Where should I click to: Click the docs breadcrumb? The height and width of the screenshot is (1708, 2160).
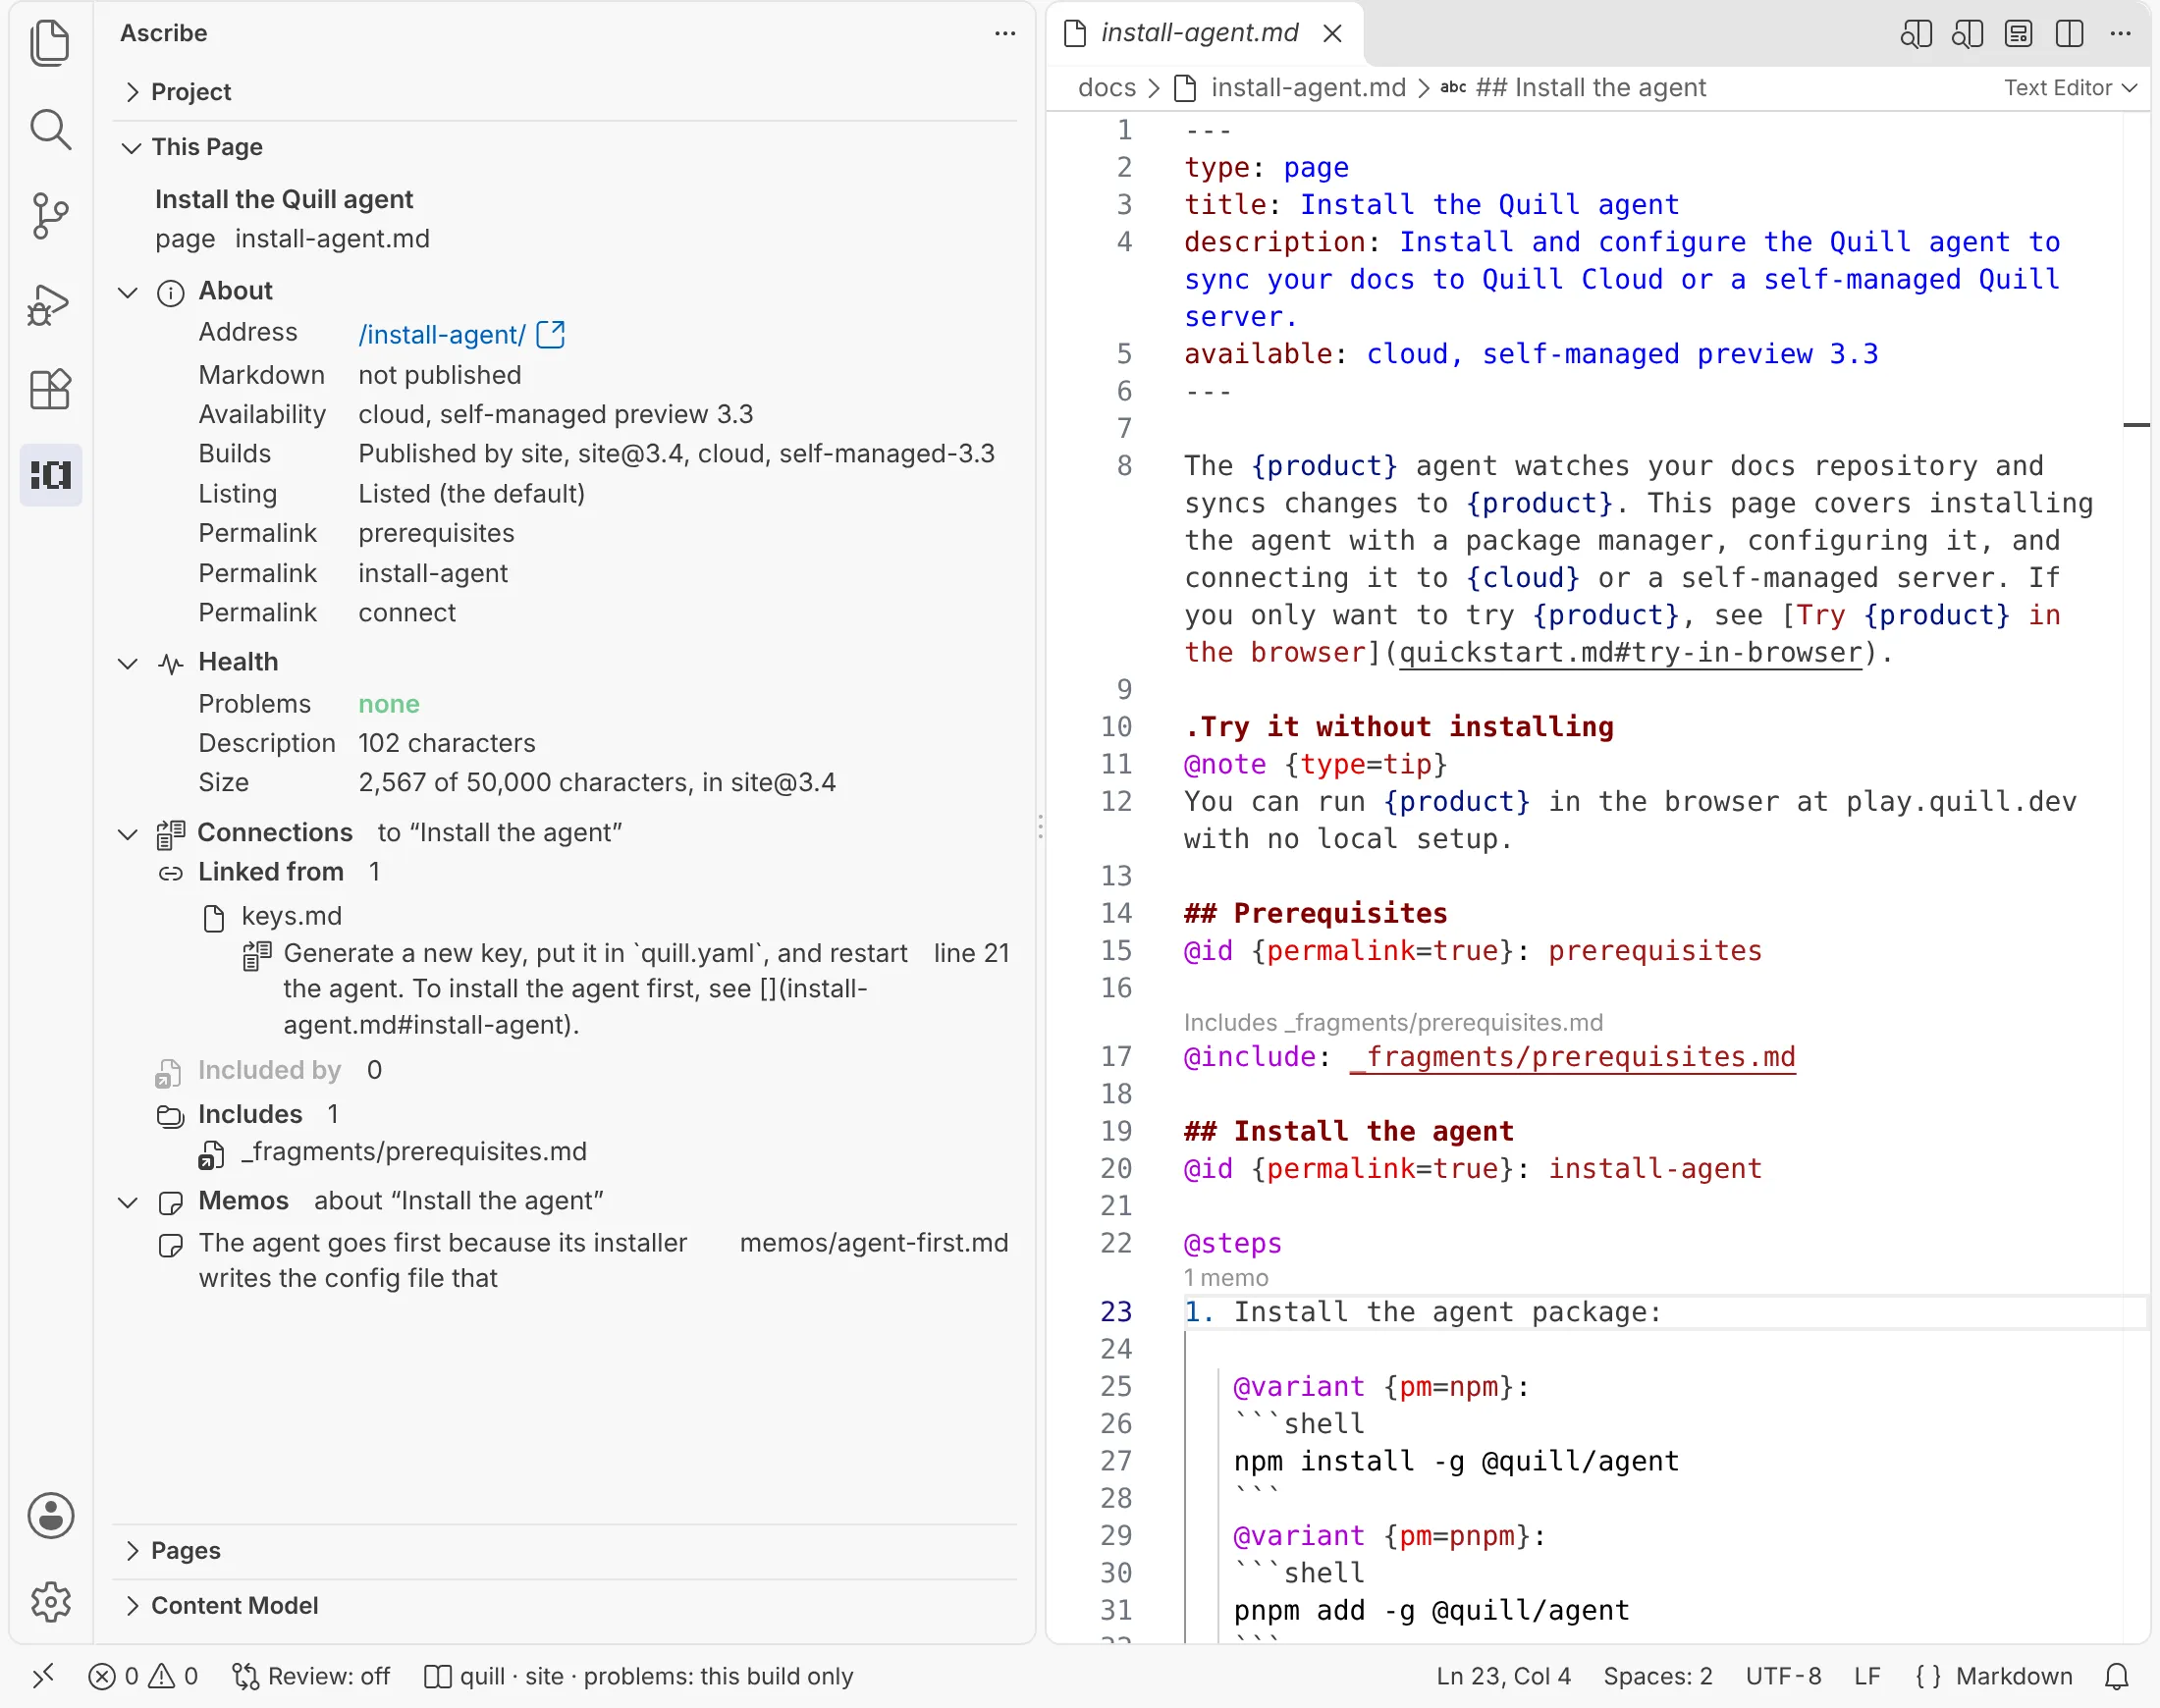pyautogui.click(x=1106, y=88)
